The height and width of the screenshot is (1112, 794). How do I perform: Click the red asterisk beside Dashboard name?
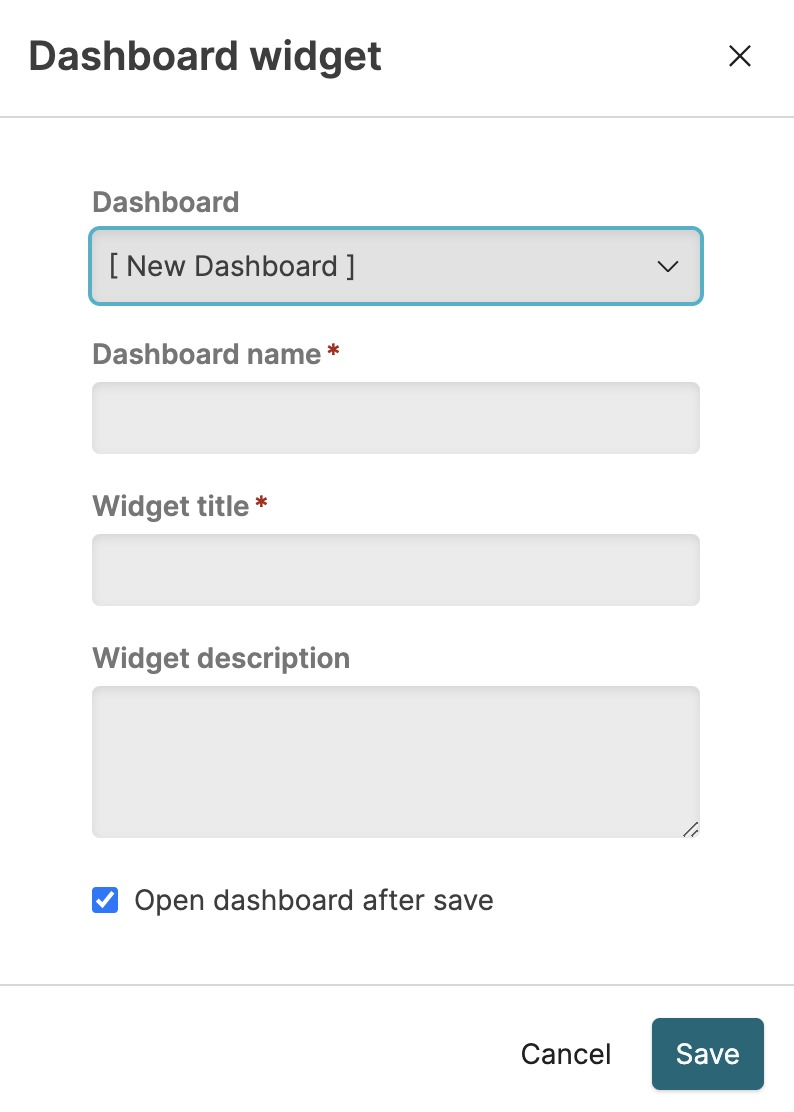[333, 352]
